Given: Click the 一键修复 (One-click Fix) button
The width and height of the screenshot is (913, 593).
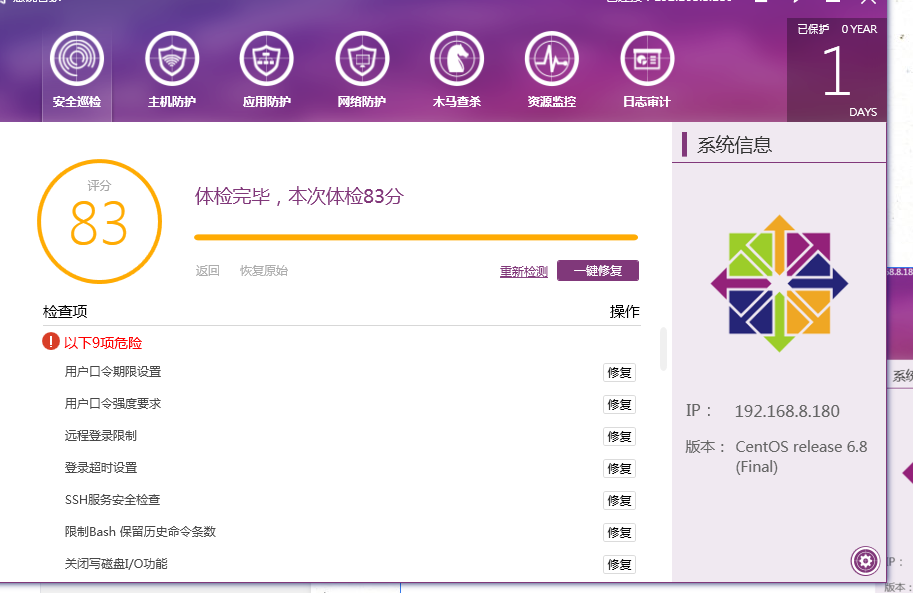Looking at the screenshot, I should [x=597, y=270].
